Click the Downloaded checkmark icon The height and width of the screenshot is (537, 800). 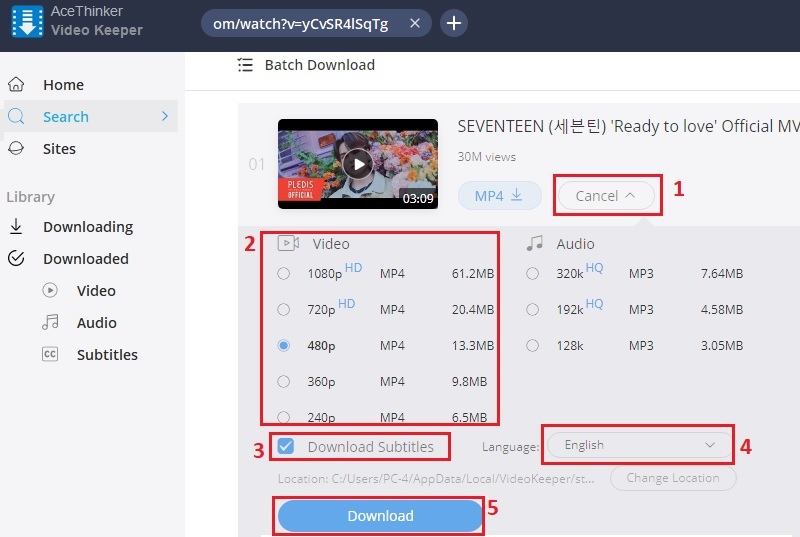[16, 259]
